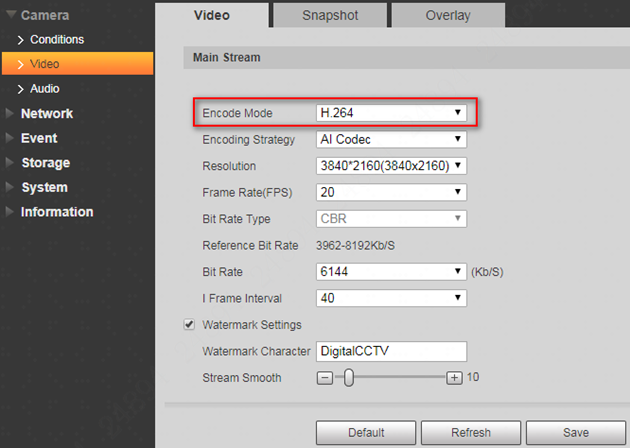Image resolution: width=630 pixels, height=448 pixels.
Task: Toggle the Watermark Settings checkbox
Action: (189, 325)
